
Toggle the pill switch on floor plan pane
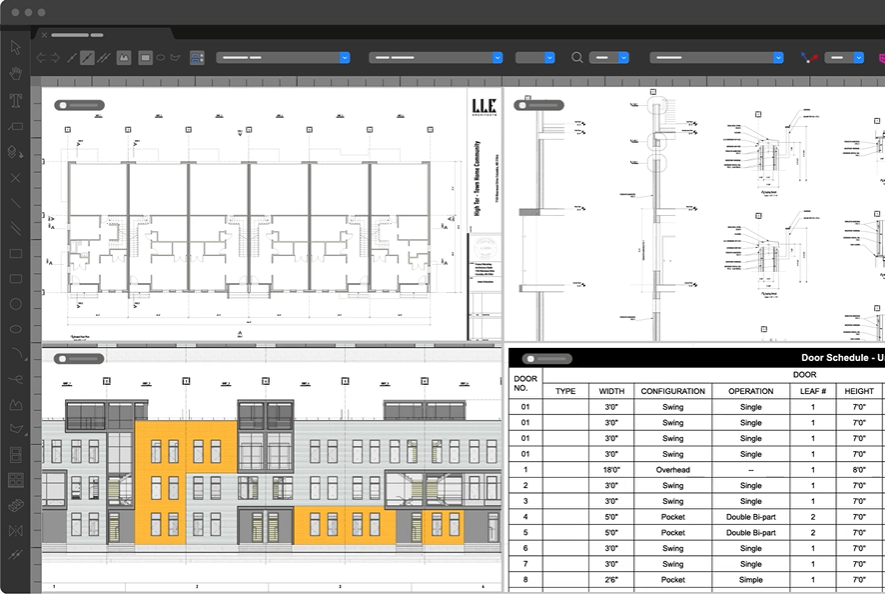[79, 105]
